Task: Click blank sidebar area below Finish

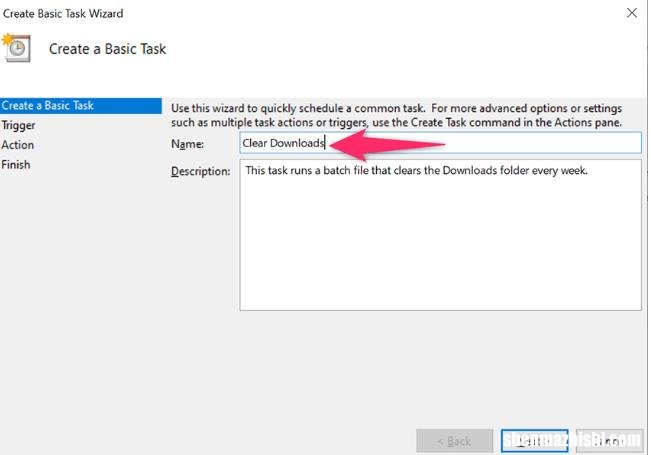Action: pyautogui.click(x=80, y=300)
